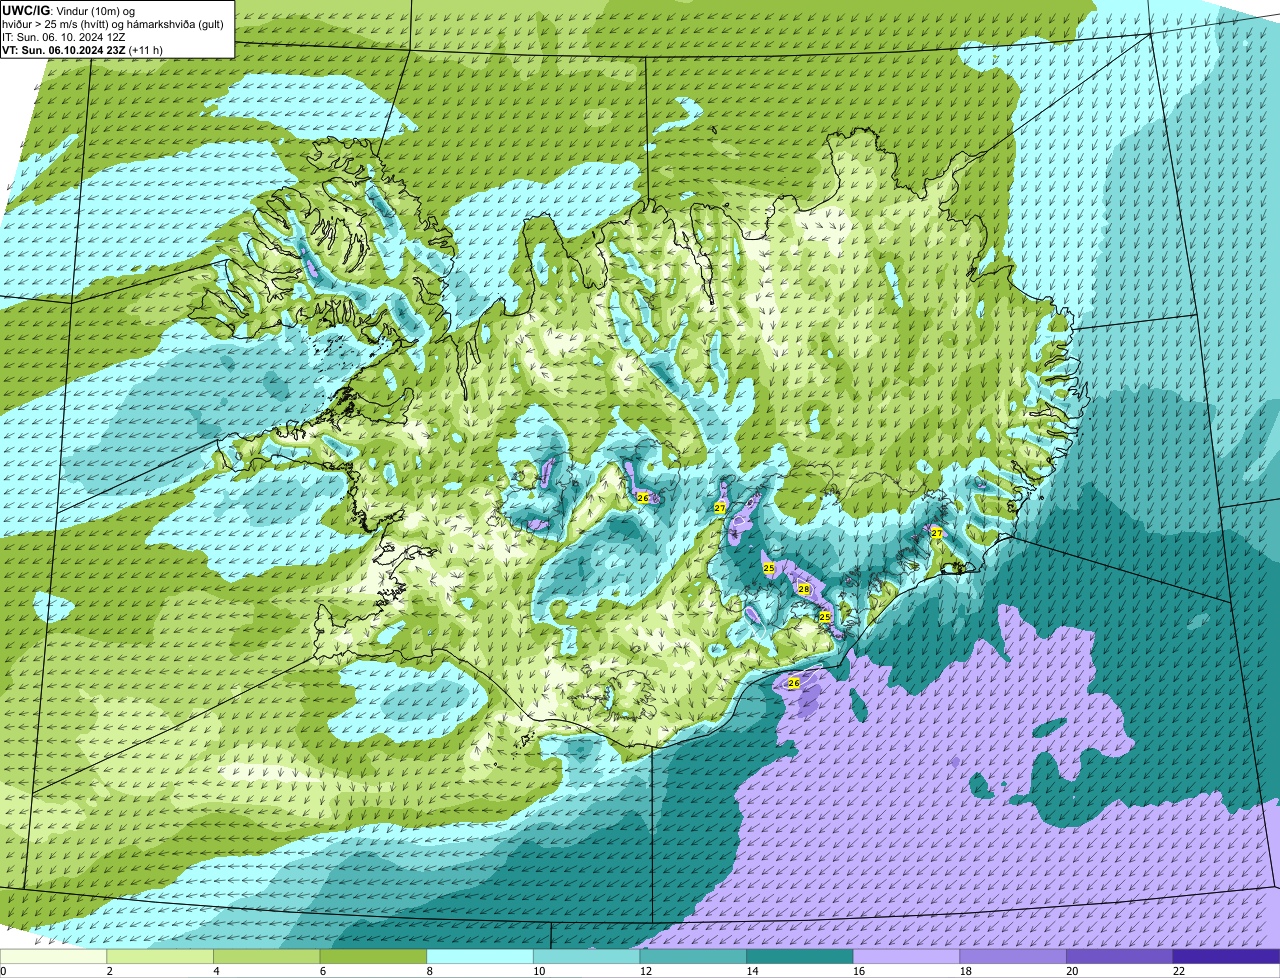Click the yellow '28' max gust marker
Viewport: 1280px width, 978px height.
click(803, 590)
